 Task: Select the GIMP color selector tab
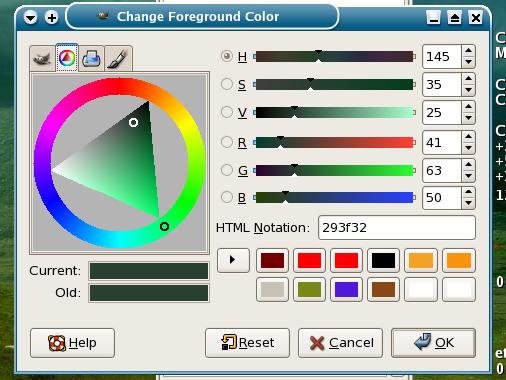42,59
